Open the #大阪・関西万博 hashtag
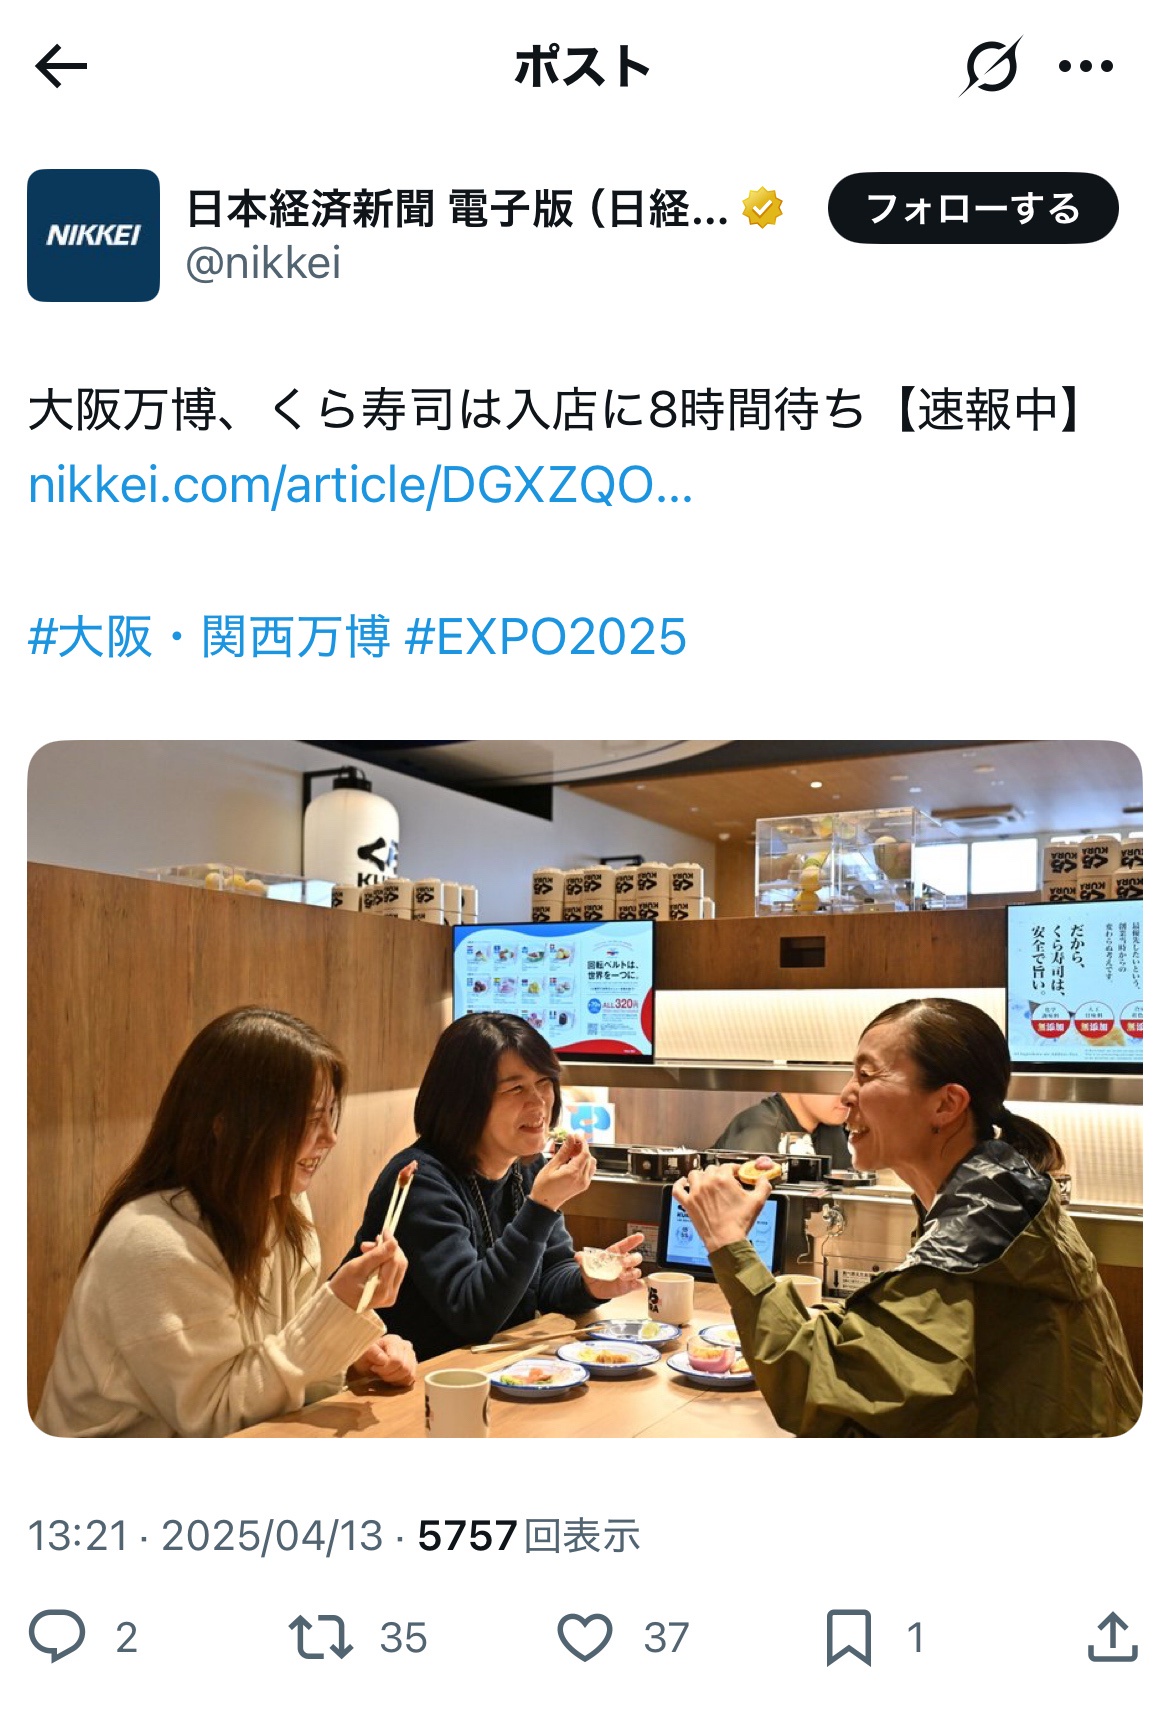1170x1713 pixels. pyautogui.click(x=209, y=637)
